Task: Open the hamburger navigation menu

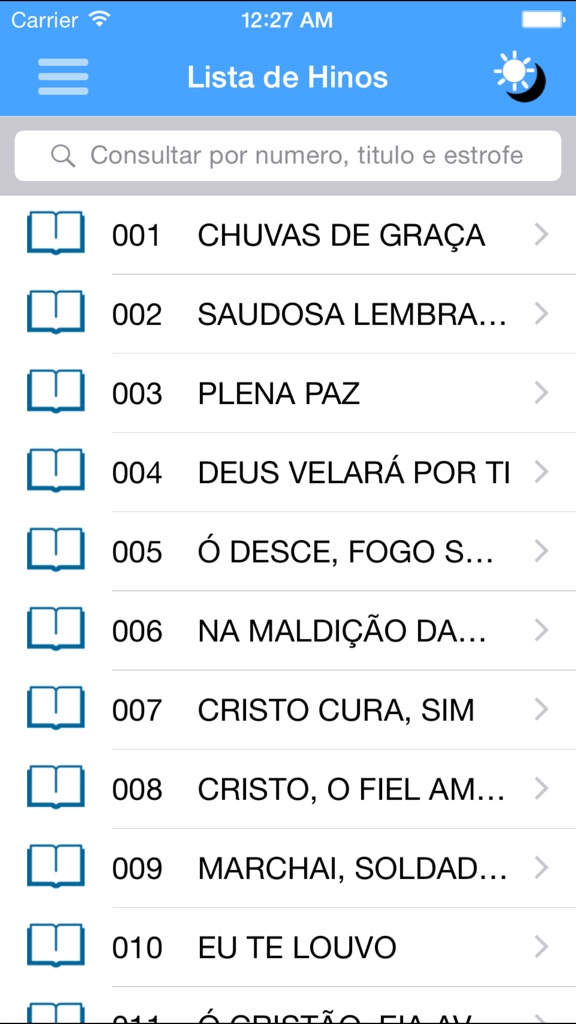Action: pos(62,76)
